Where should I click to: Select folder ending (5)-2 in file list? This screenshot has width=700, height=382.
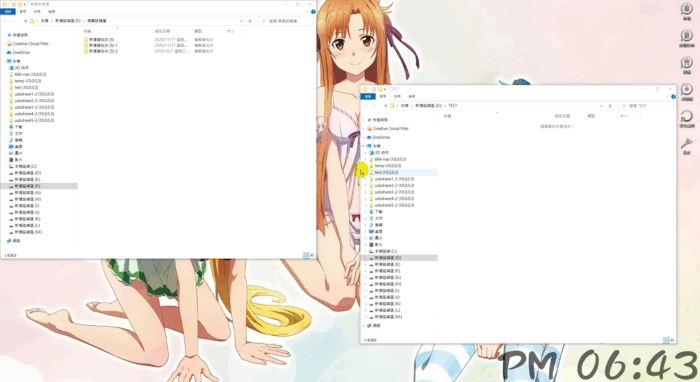coord(100,51)
